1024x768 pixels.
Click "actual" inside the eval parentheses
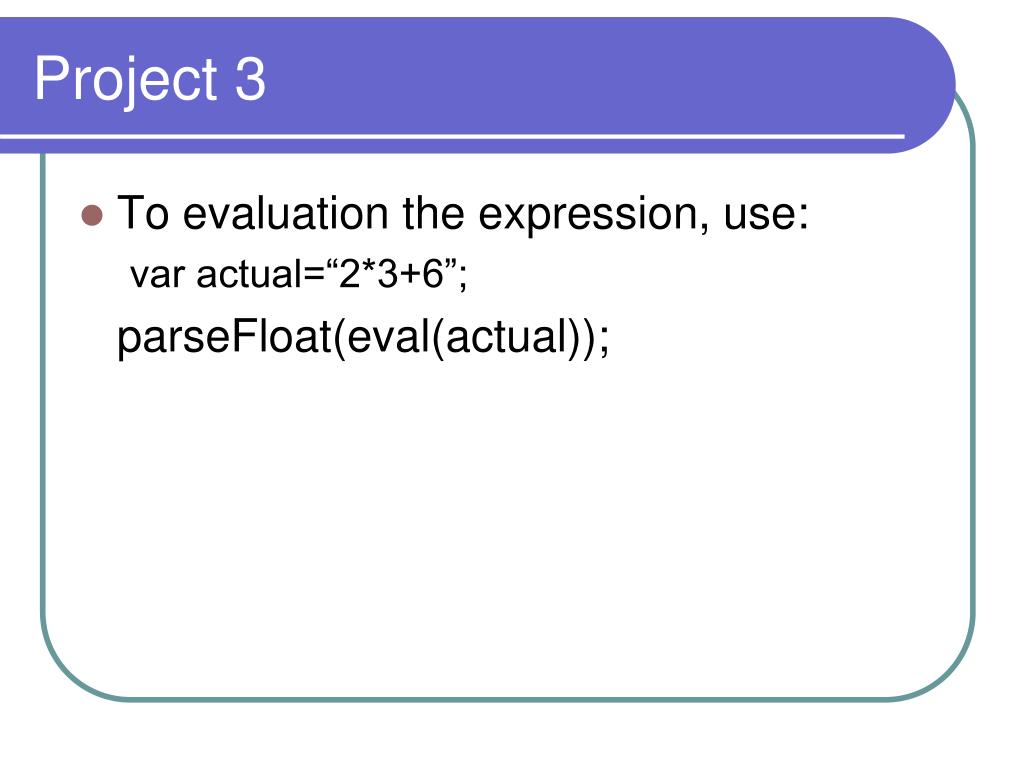coord(505,337)
